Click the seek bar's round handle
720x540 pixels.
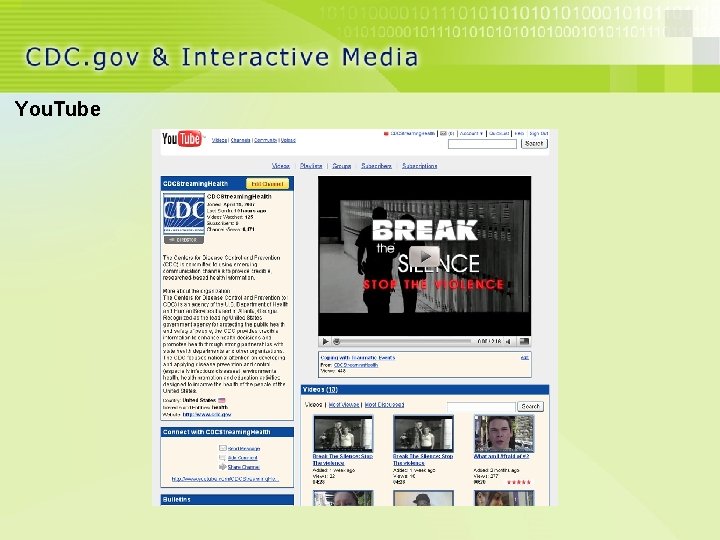point(336,341)
